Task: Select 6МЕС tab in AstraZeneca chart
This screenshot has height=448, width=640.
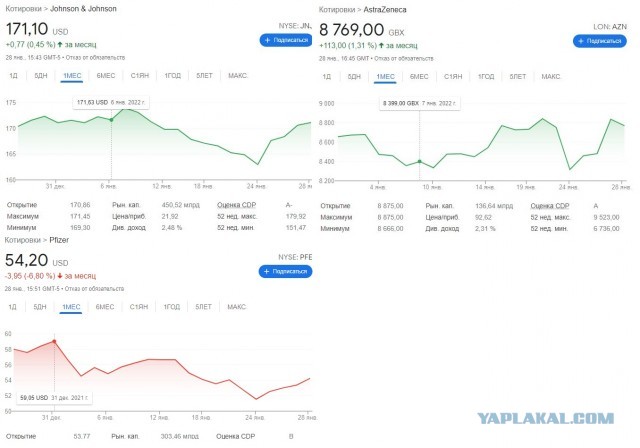Action: point(419,76)
